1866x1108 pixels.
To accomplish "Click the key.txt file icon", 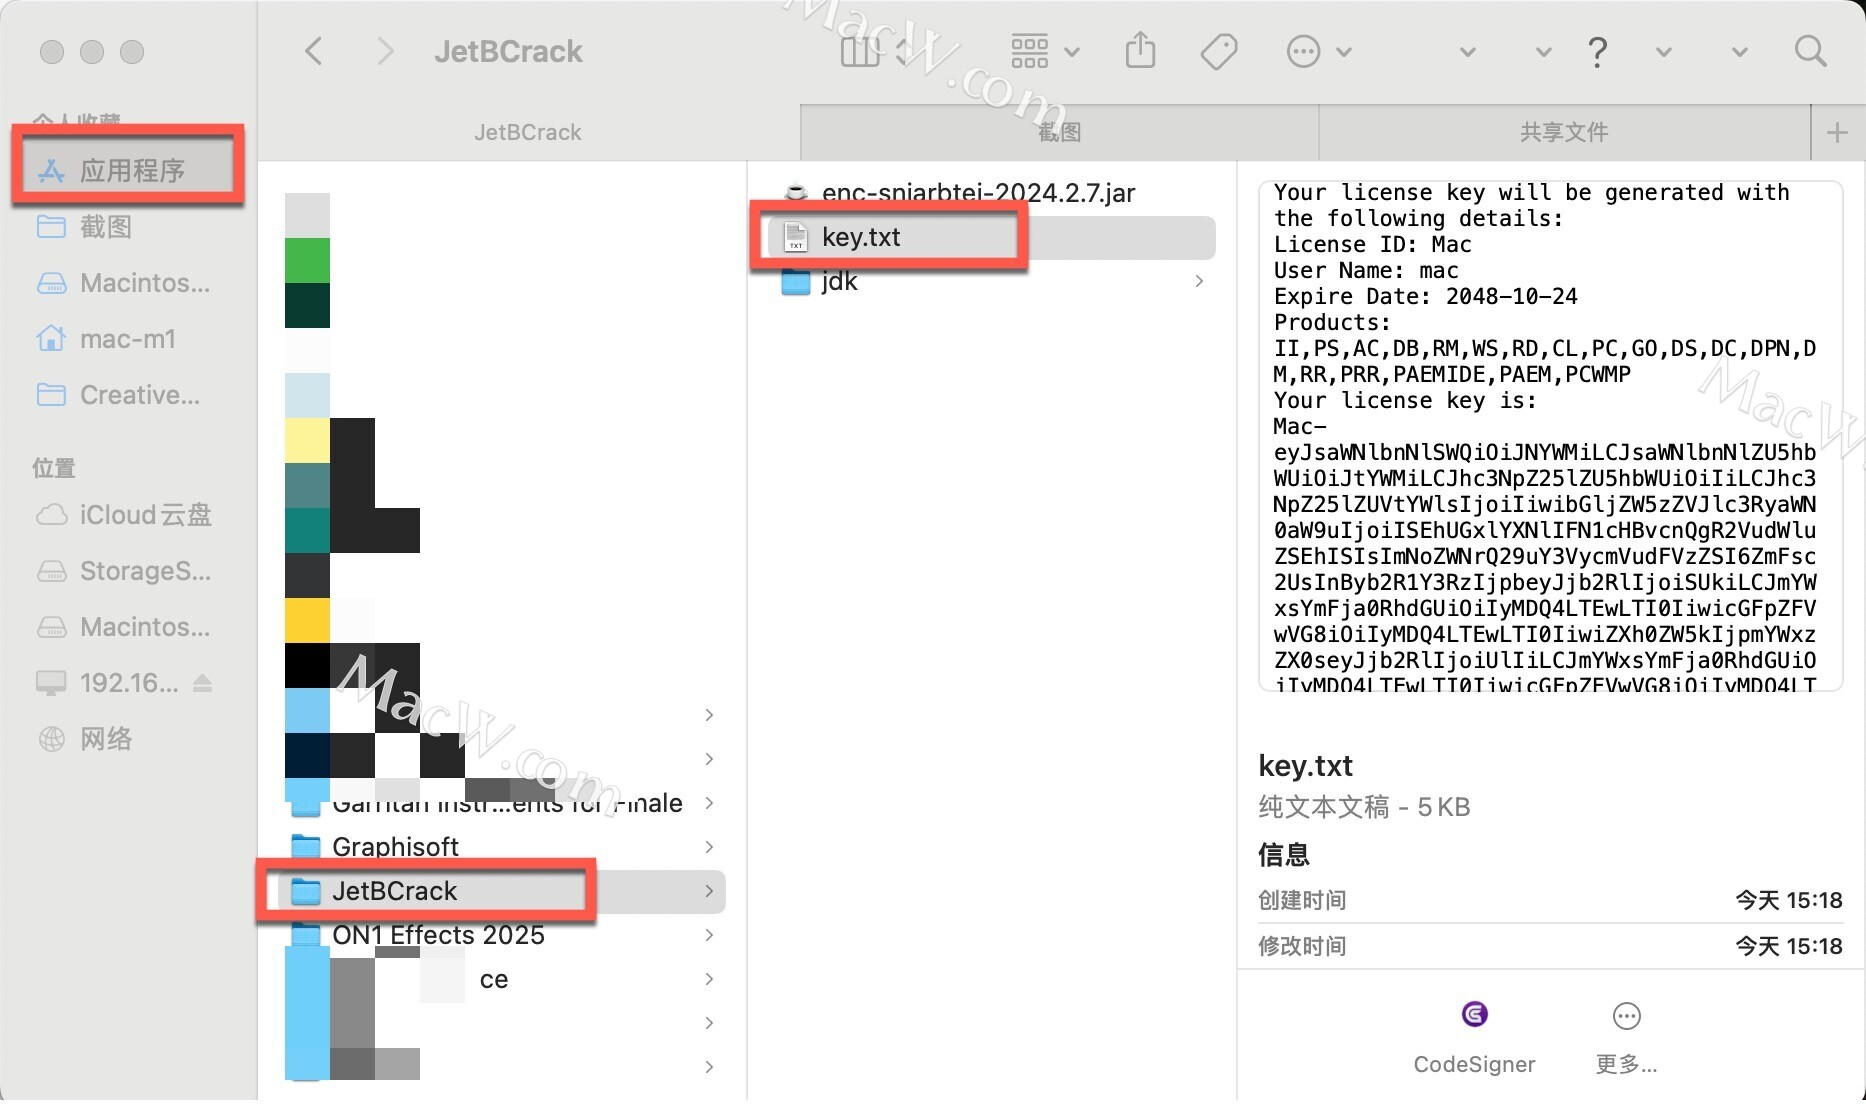I will 796,237.
